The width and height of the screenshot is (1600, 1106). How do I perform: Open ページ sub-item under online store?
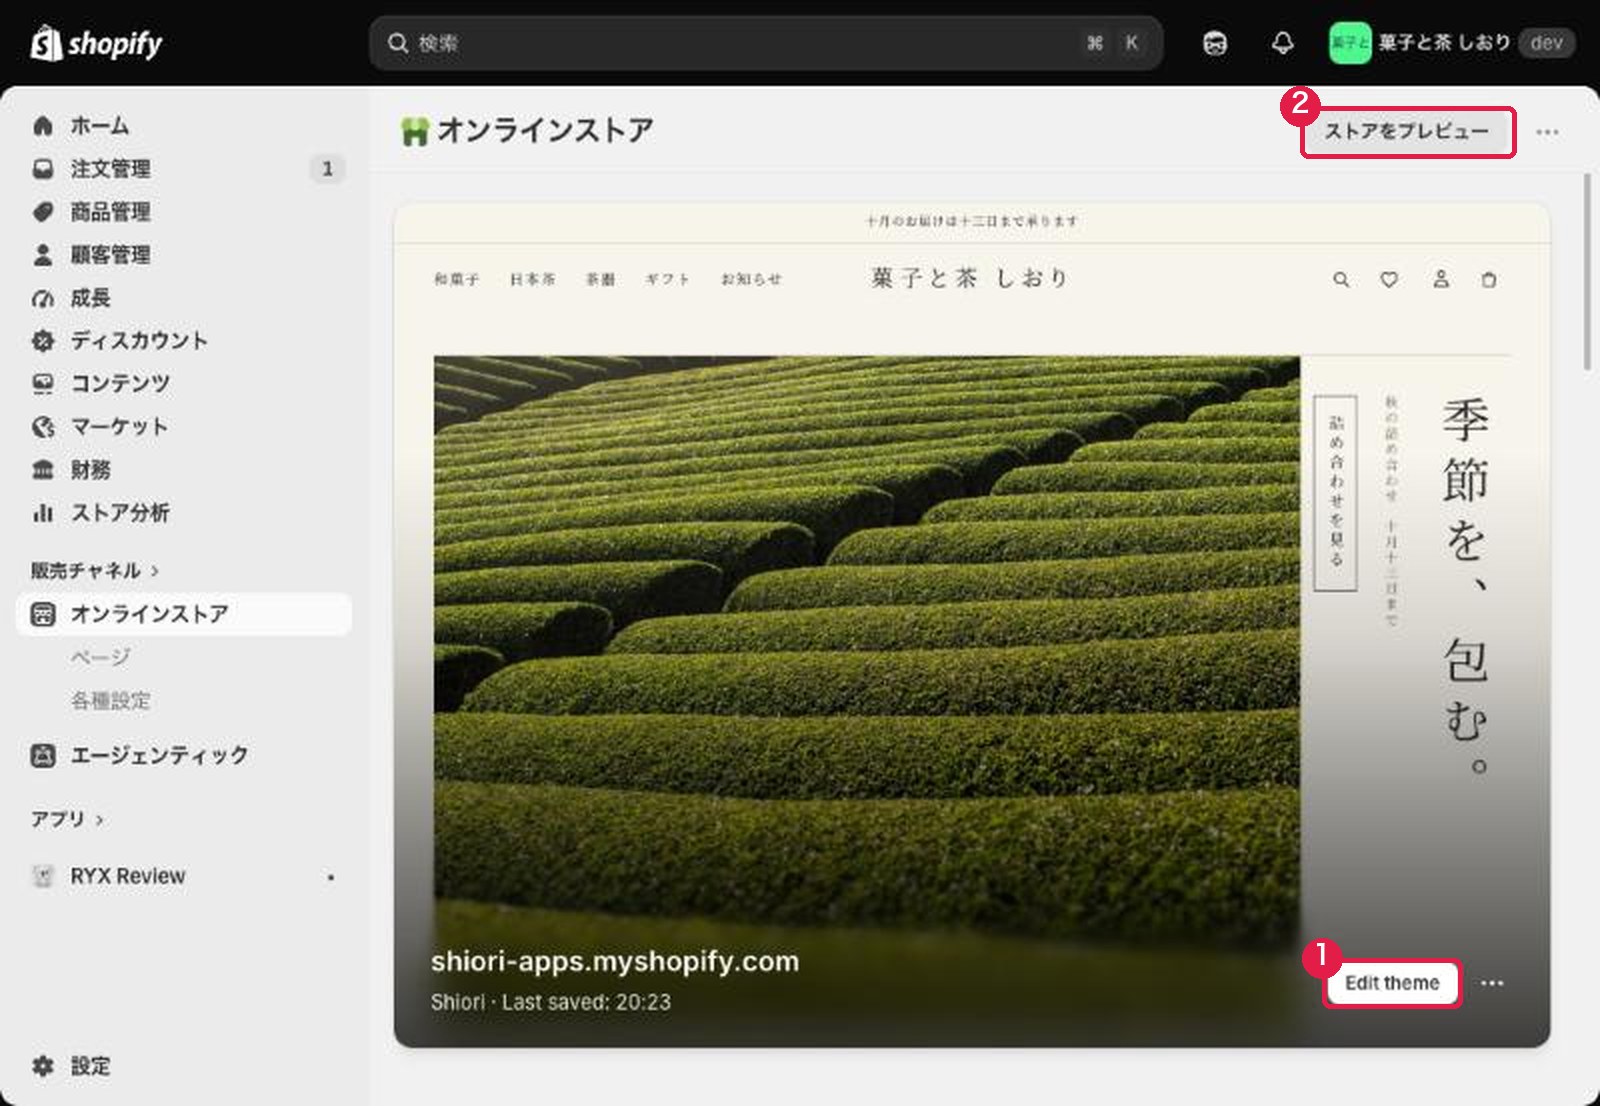[x=100, y=657]
